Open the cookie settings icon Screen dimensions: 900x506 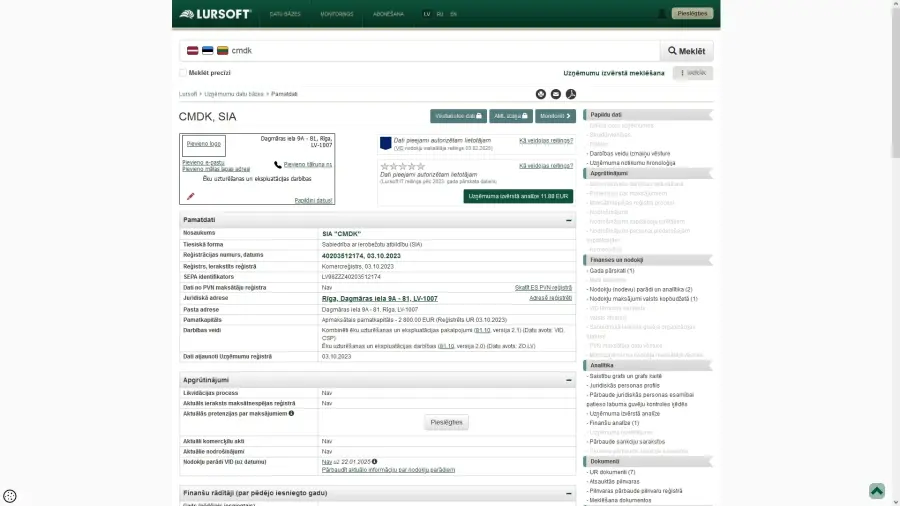pos(10,496)
